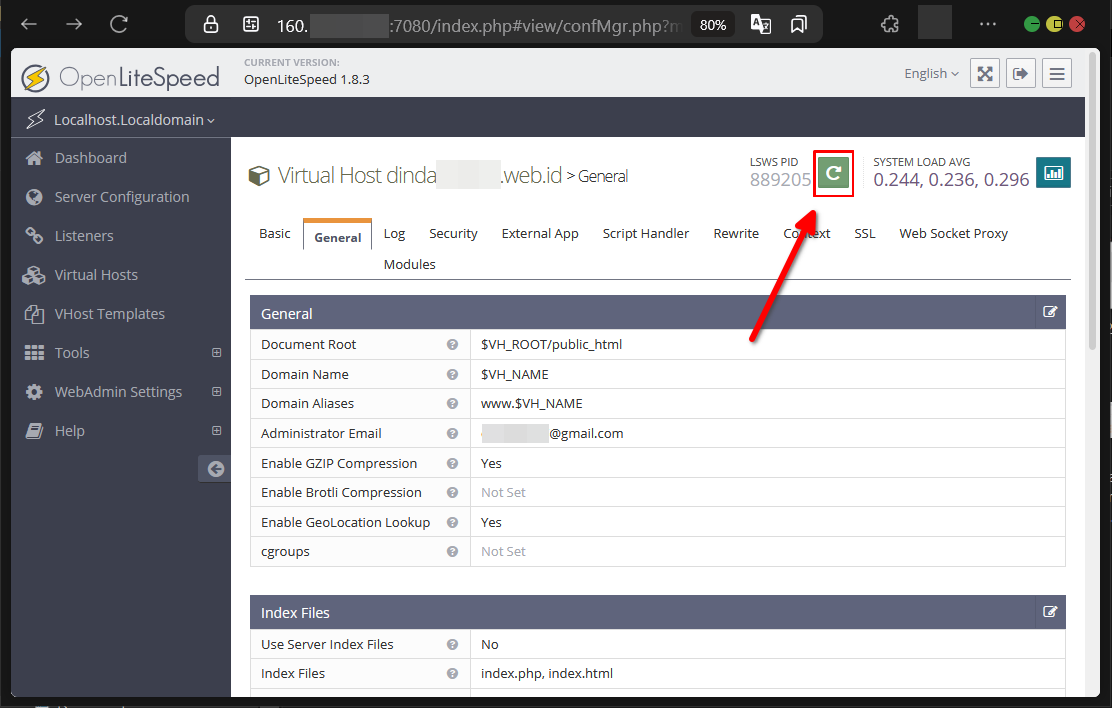Open Listeners in sidebar

(x=84, y=236)
